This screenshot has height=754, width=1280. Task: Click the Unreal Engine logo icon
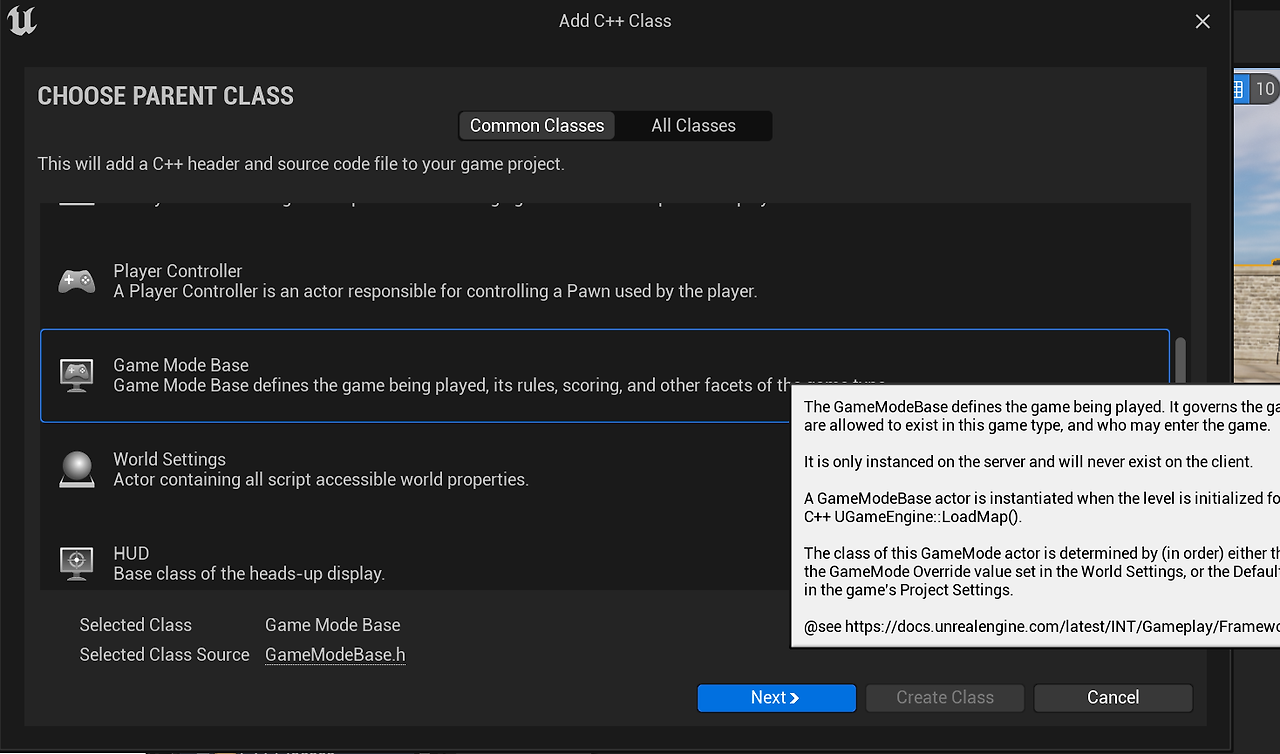(22, 21)
